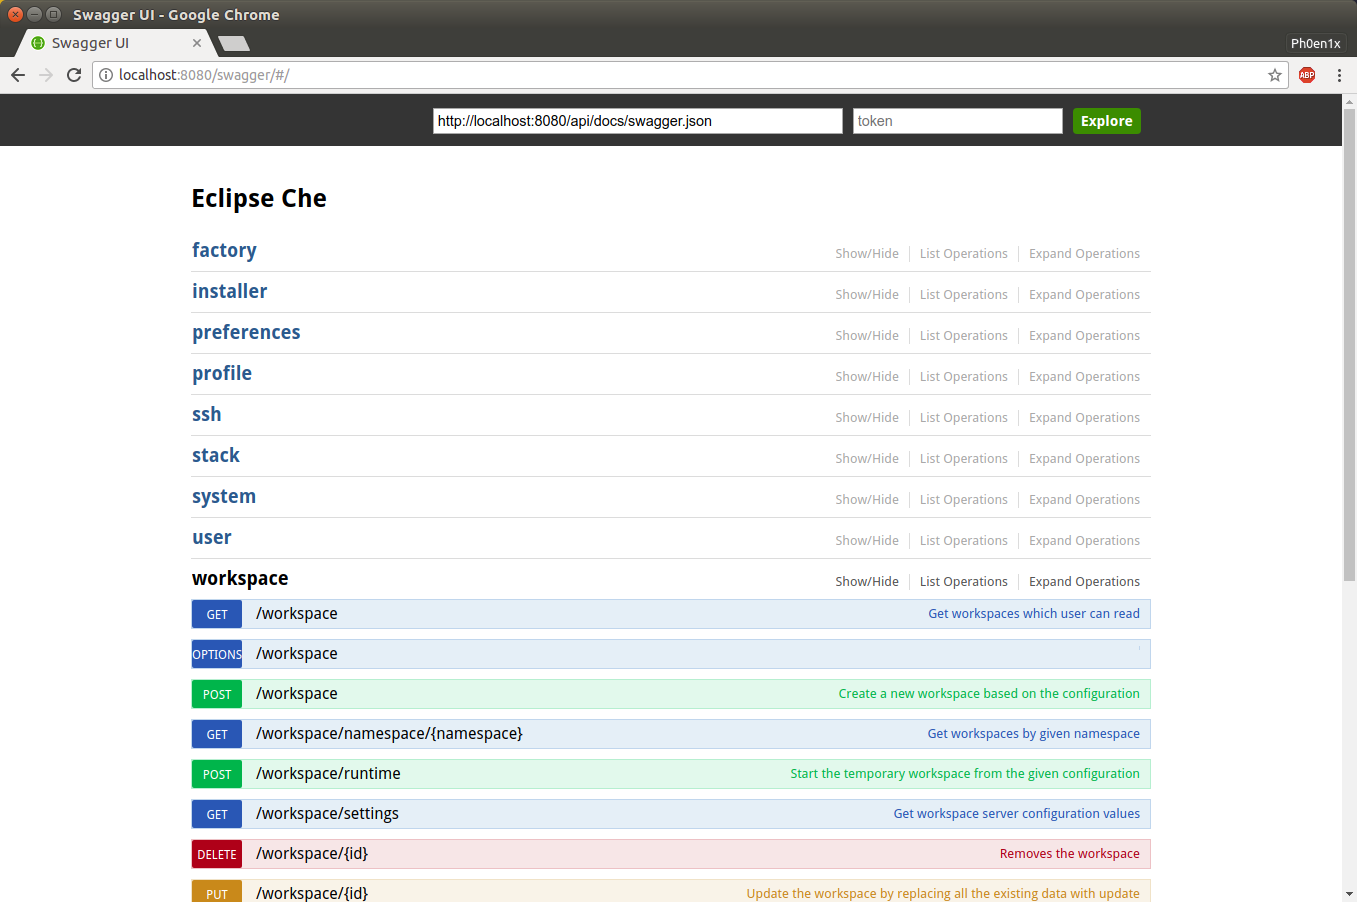1357x902 pixels.
Task: Click 'Get workspaces by given namespace' description
Action: (x=1033, y=734)
